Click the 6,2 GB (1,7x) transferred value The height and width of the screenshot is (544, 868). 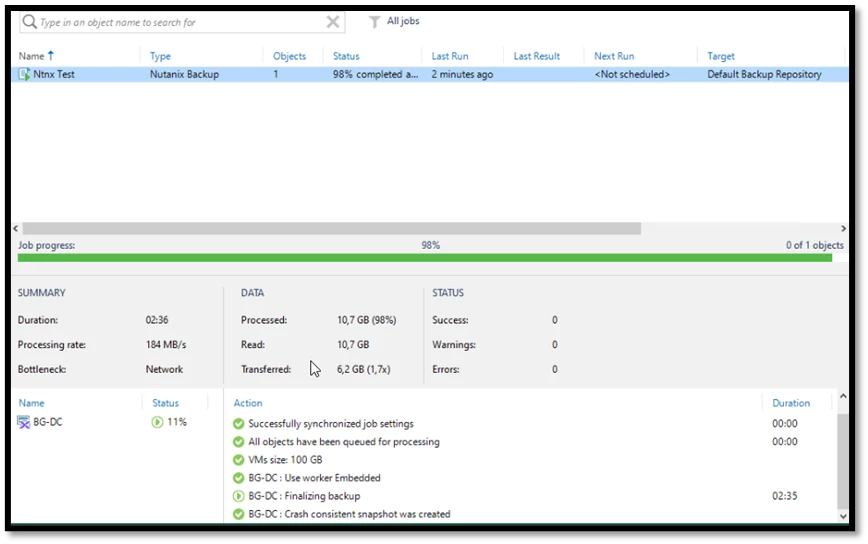pos(364,370)
